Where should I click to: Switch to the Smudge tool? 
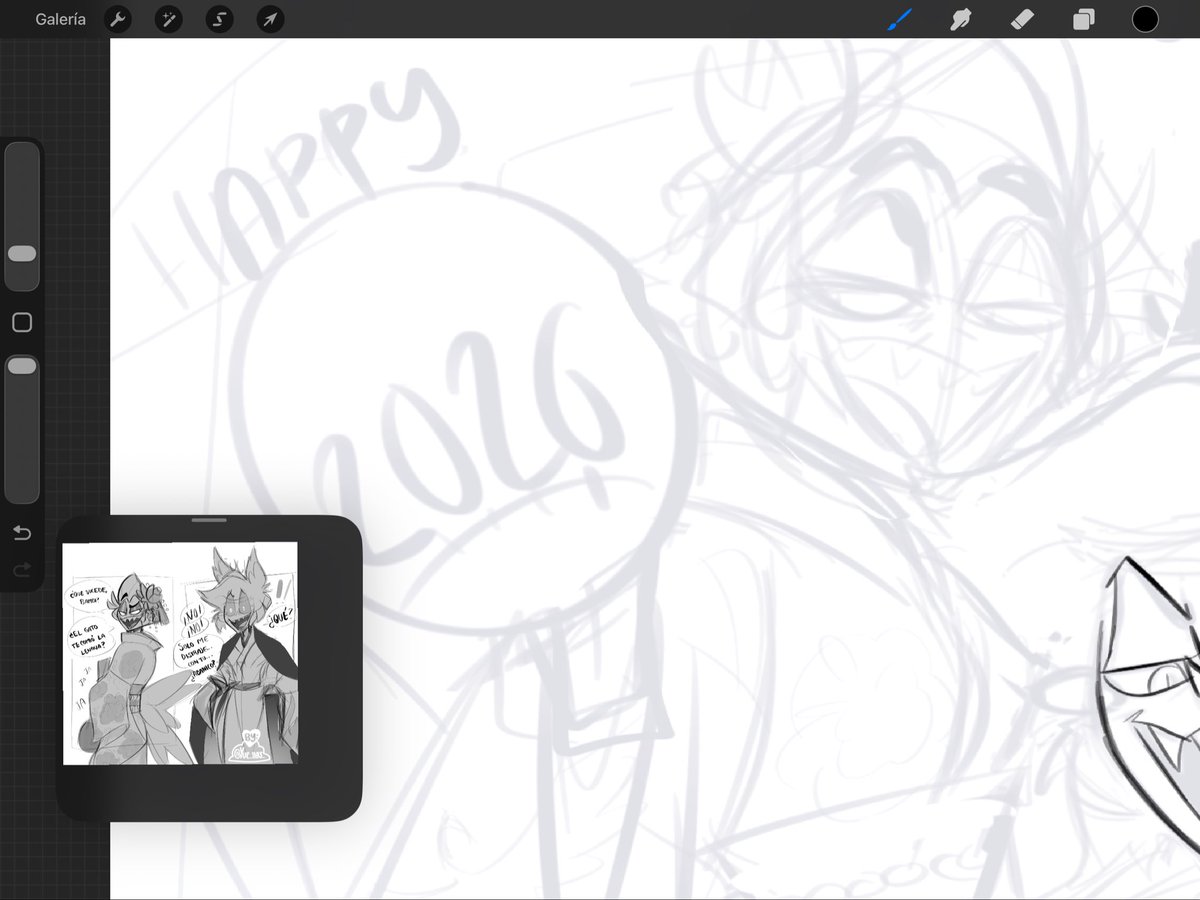click(x=960, y=19)
